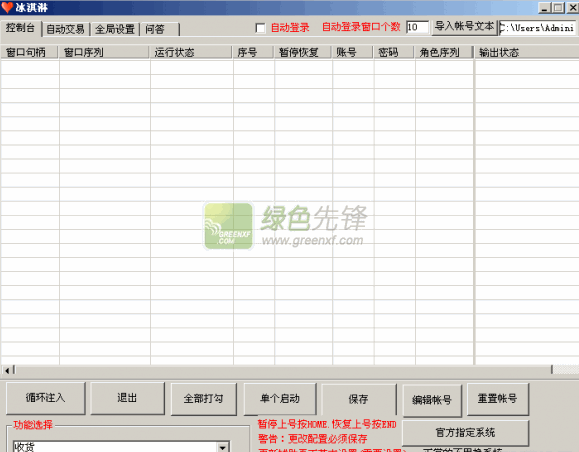The height and width of the screenshot is (452, 579).
Task: Click the 保存 button
Action: tap(359, 399)
